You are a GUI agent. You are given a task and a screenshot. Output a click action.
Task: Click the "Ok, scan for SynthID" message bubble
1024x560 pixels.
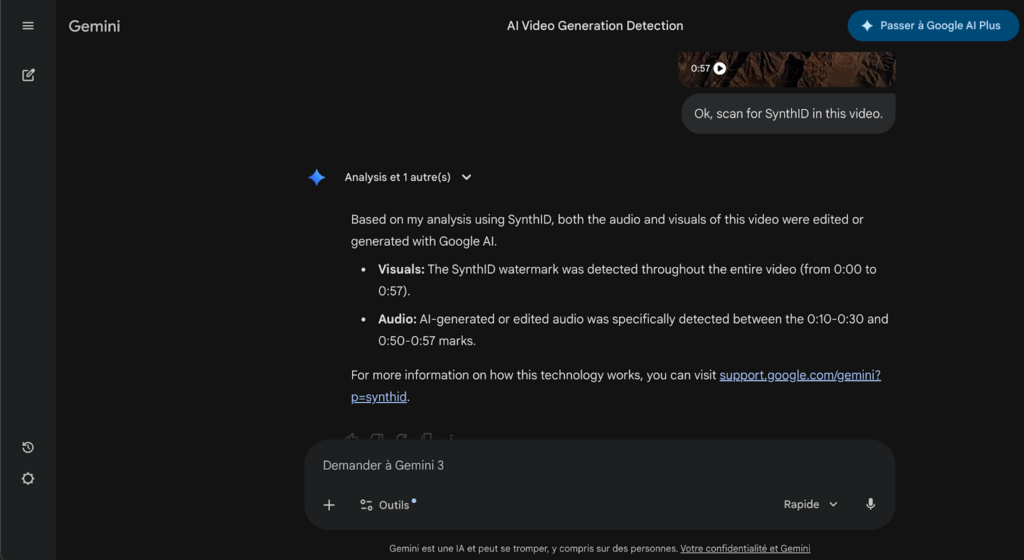788,114
